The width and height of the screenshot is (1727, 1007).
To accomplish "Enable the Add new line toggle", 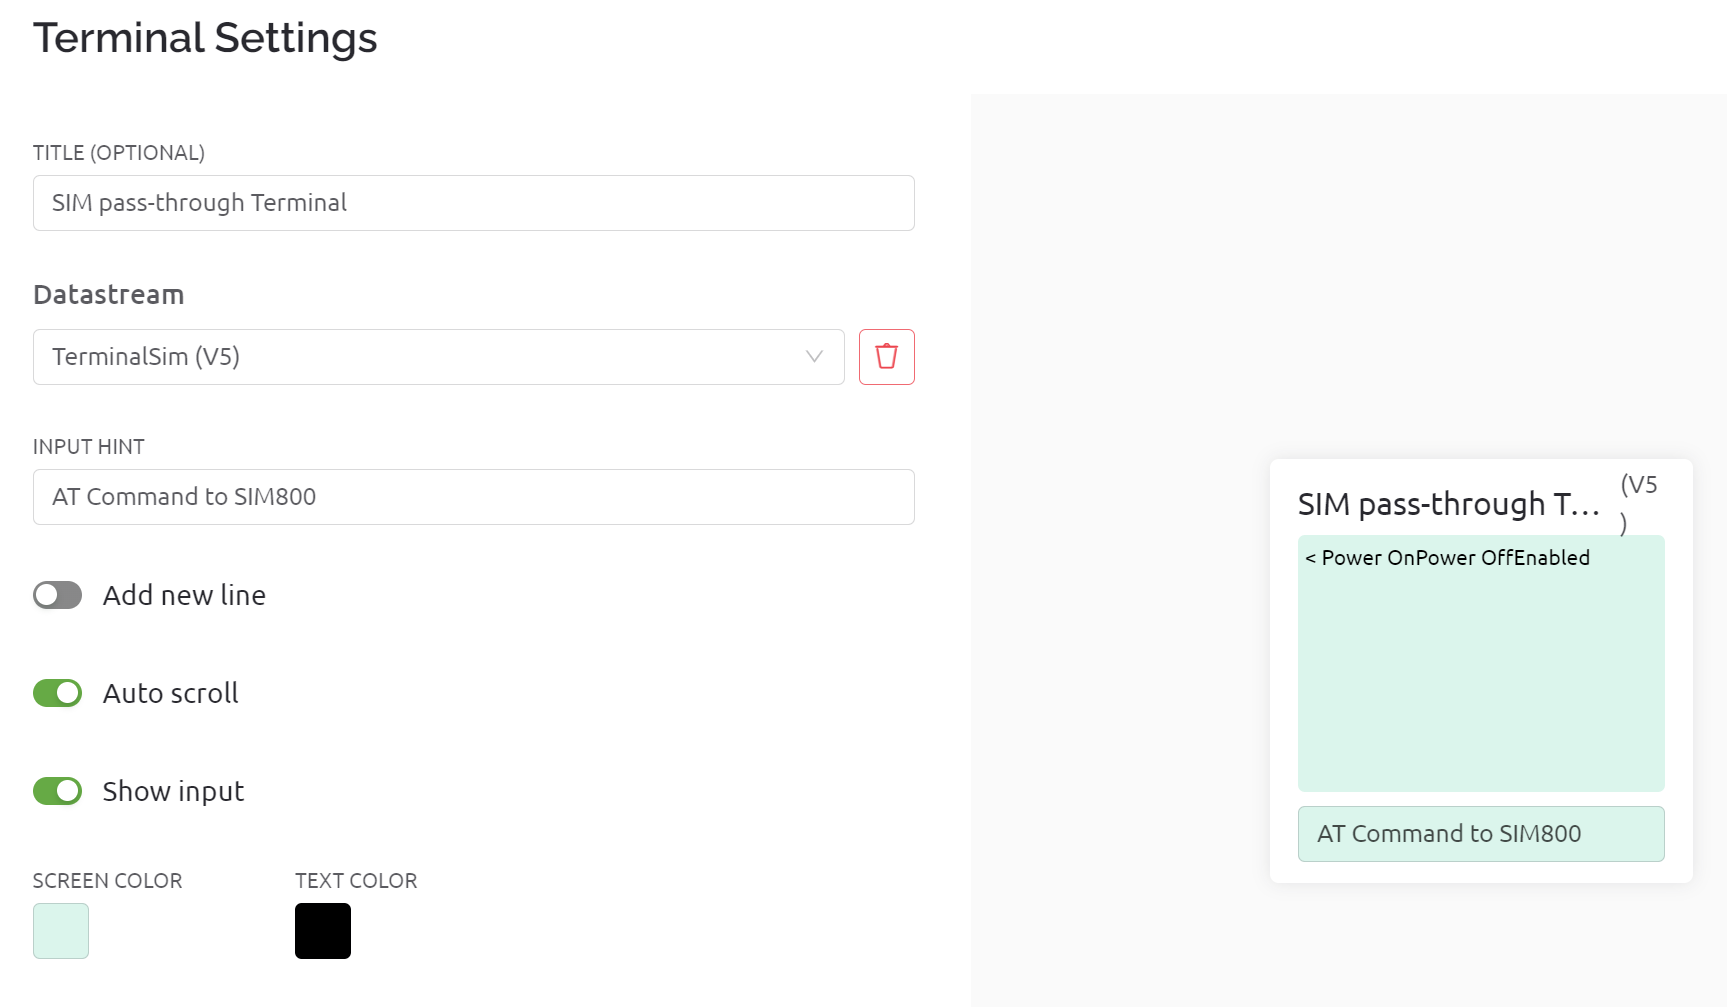I will point(57,595).
